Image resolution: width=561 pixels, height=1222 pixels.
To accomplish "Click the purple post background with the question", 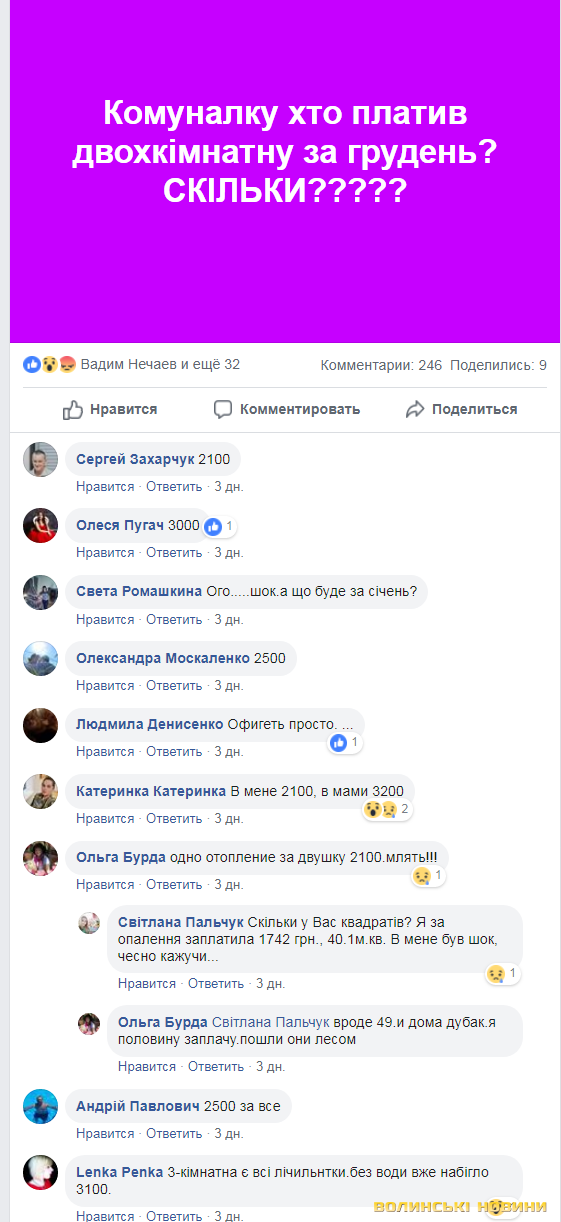I will [x=285, y=171].
